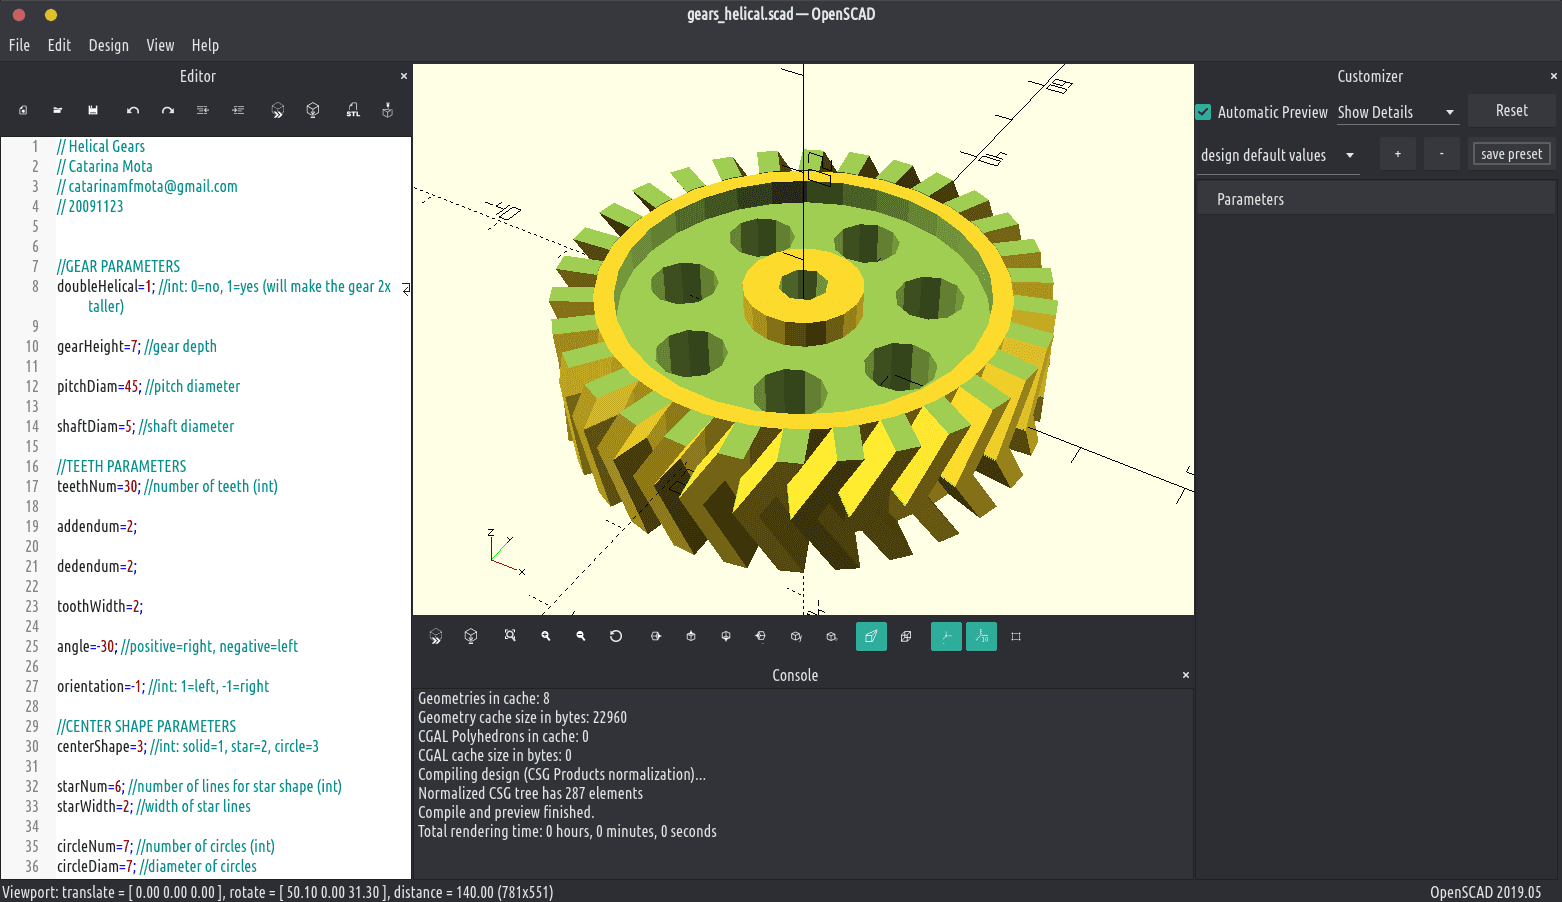
Task: Undo the last edit
Action: [132, 110]
